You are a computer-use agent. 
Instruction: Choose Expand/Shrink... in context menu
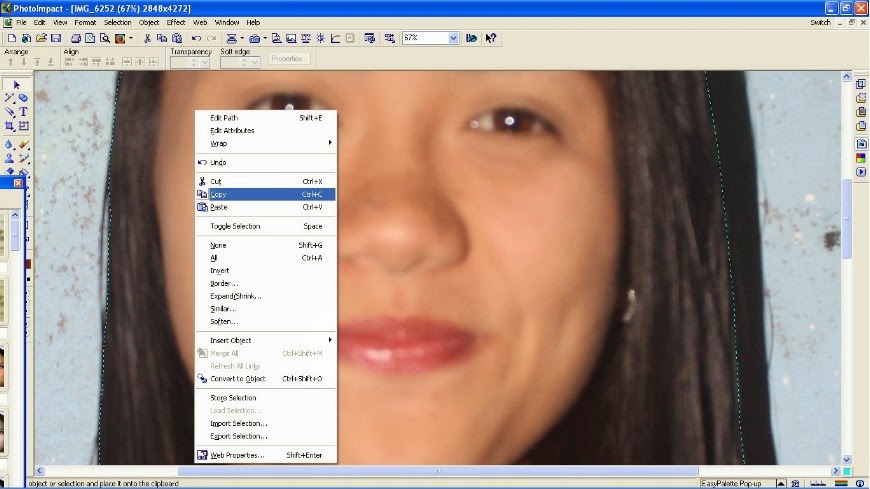266,296
